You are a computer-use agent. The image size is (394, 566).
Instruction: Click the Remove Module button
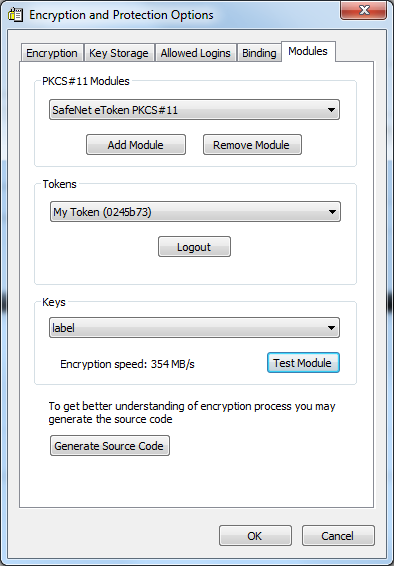(252, 145)
